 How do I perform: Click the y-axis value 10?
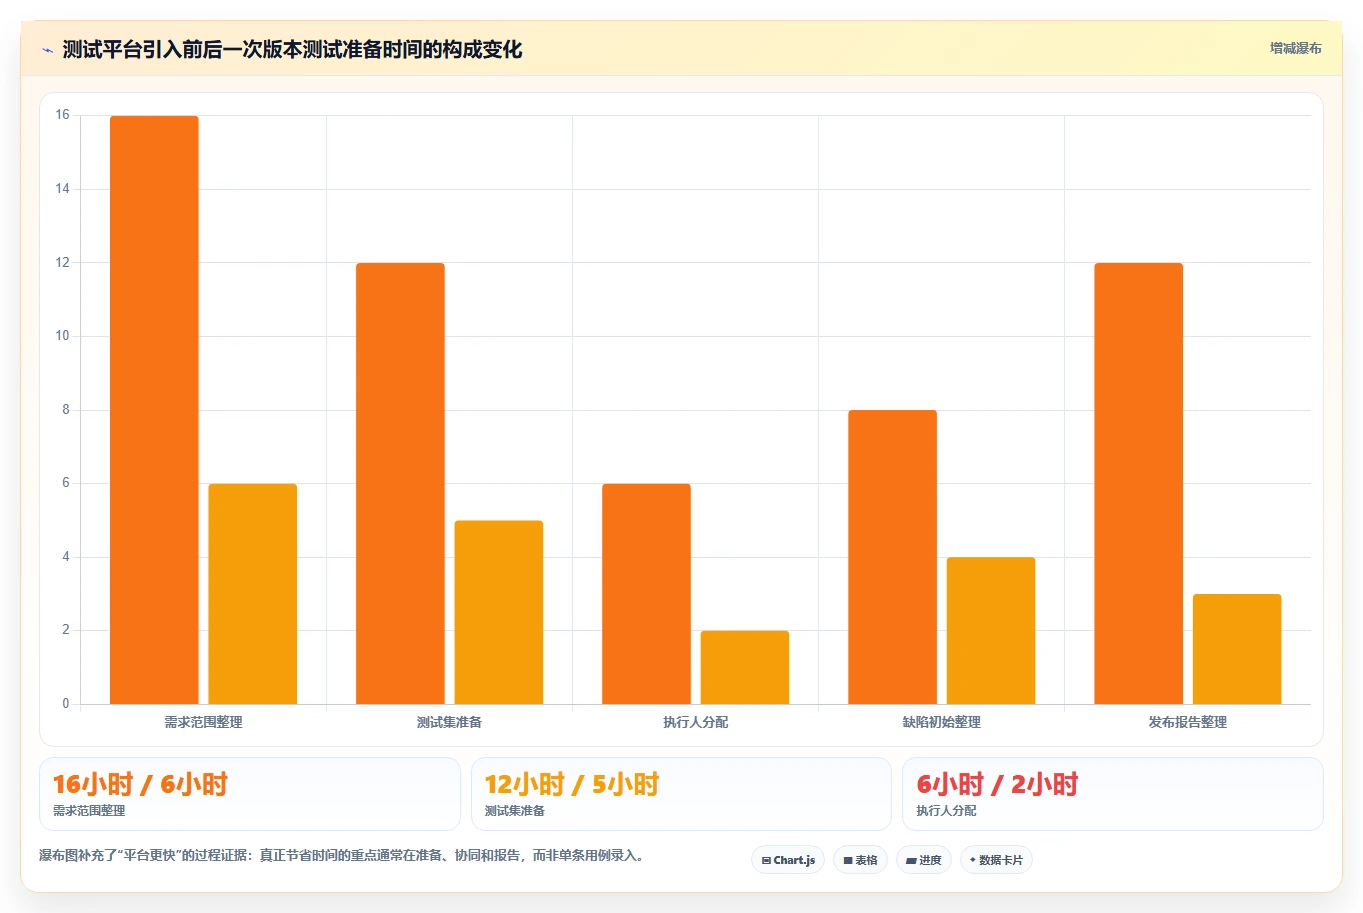[x=63, y=336]
